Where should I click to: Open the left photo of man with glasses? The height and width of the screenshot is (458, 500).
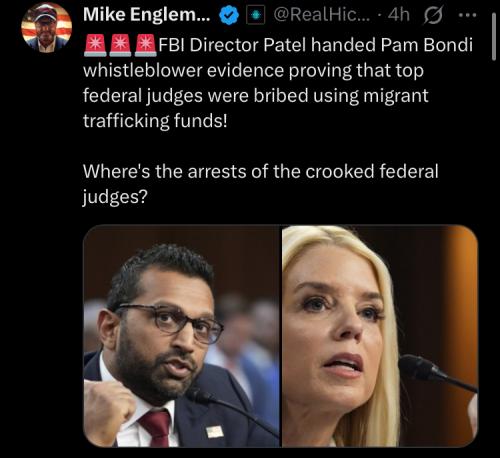tap(182, 336)
